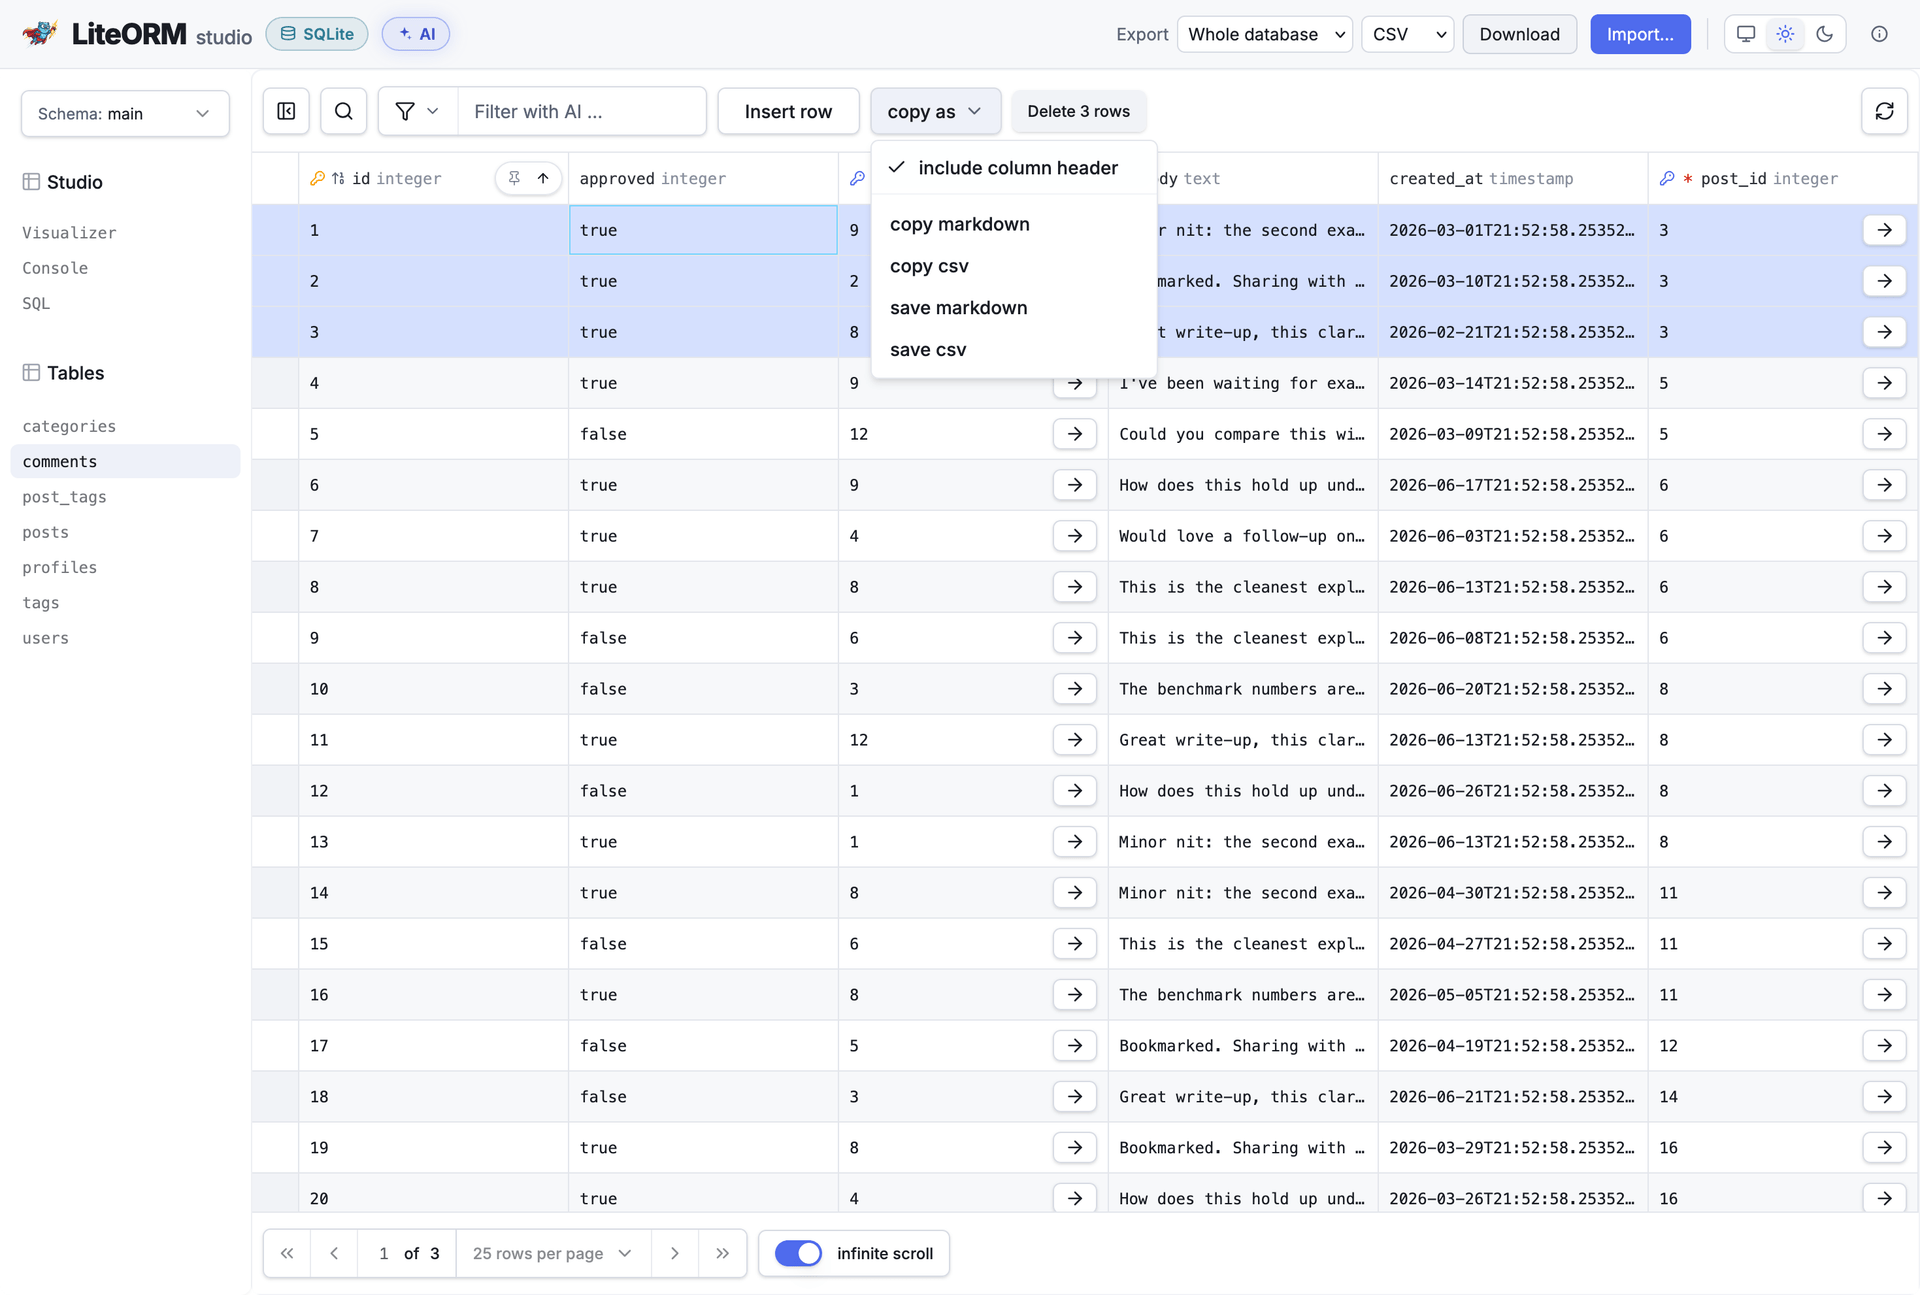Go to next page

(675, 1253)
